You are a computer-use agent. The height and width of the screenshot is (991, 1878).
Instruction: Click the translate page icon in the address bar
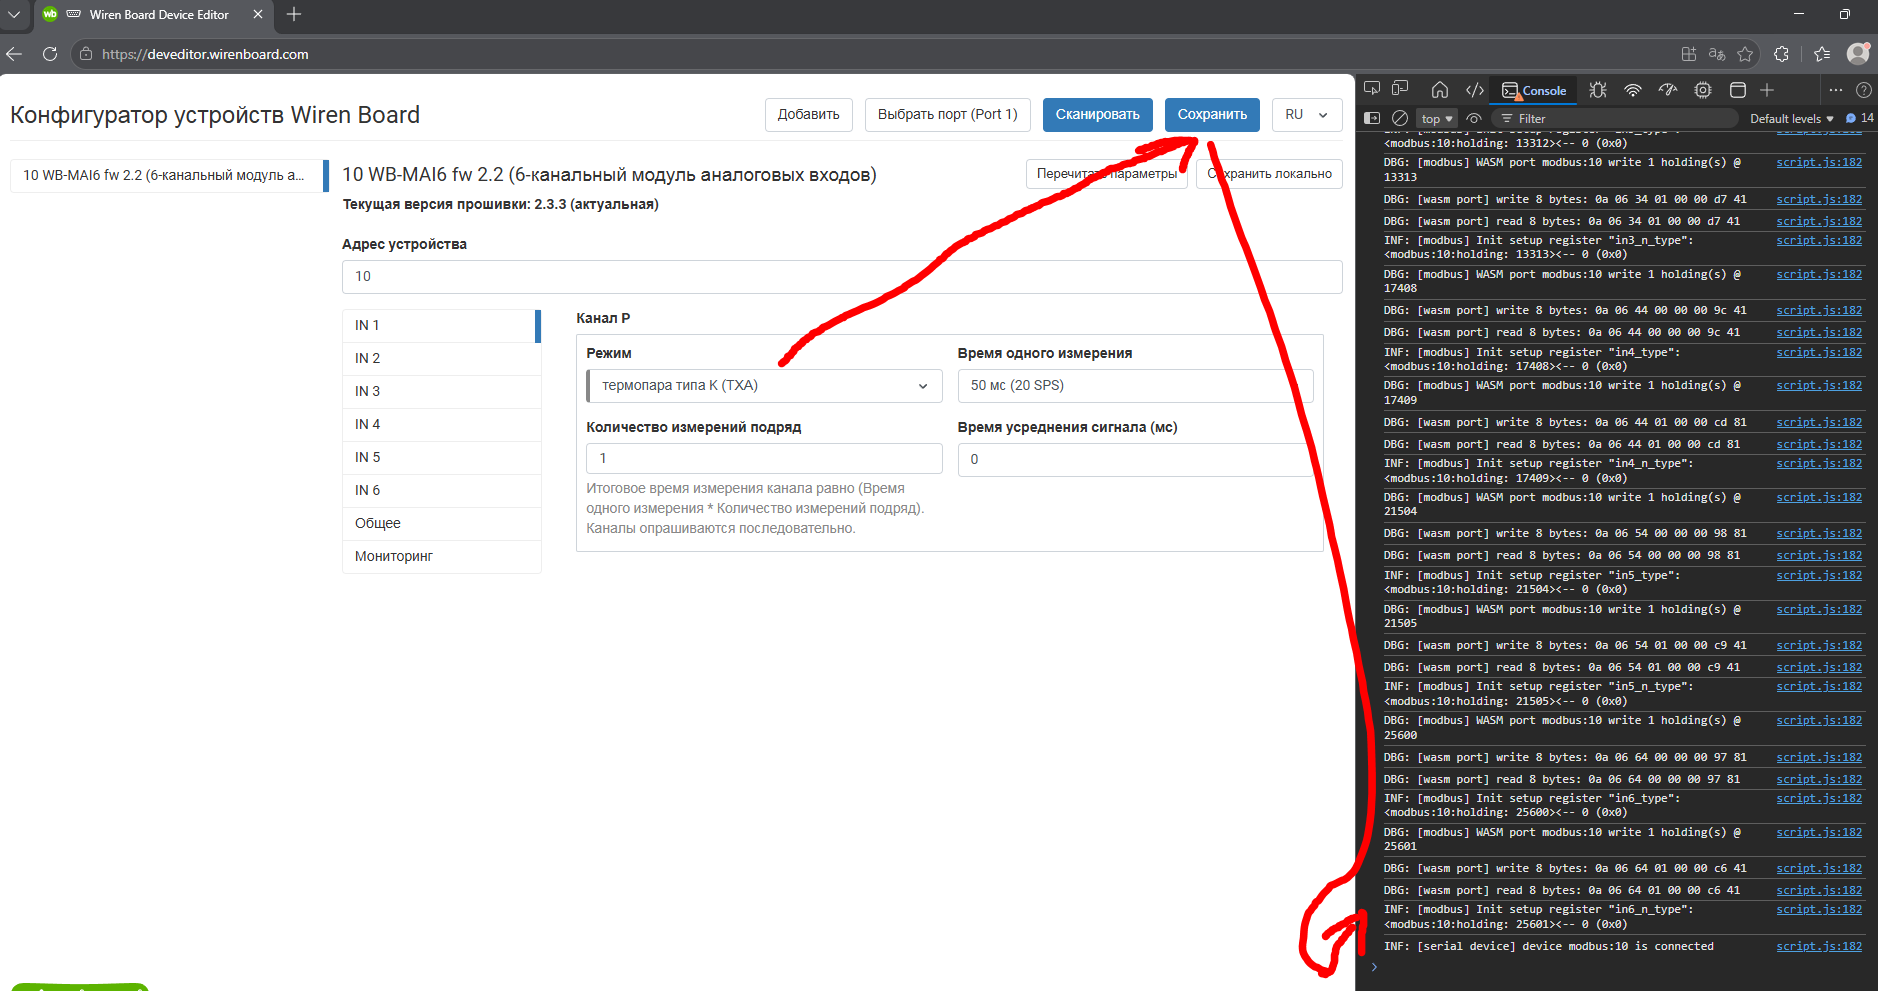(x=1717, y=54)
